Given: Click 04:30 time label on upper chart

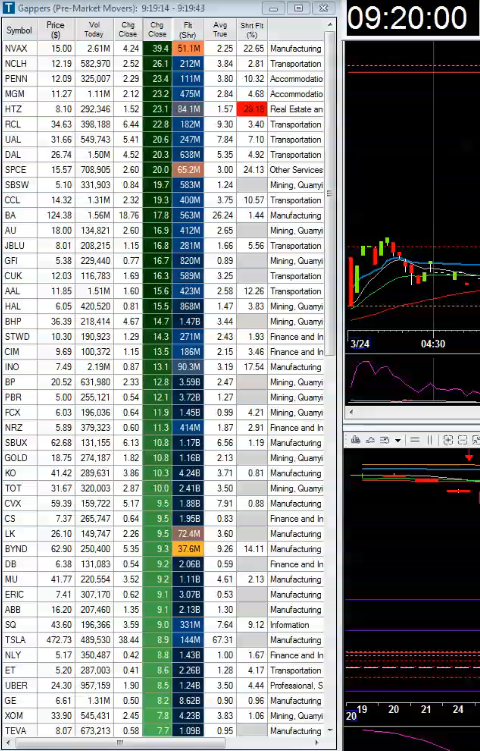Looking at the screenshot, I should 433,343.
